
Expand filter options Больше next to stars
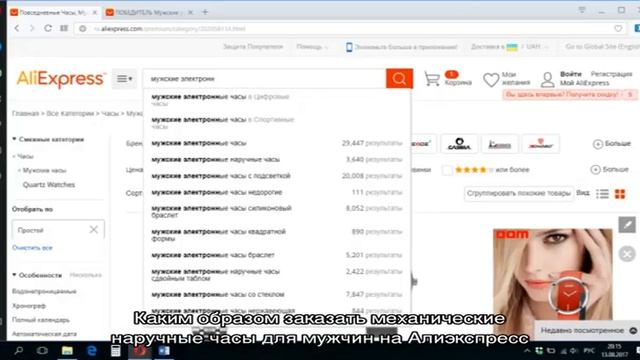609,169
